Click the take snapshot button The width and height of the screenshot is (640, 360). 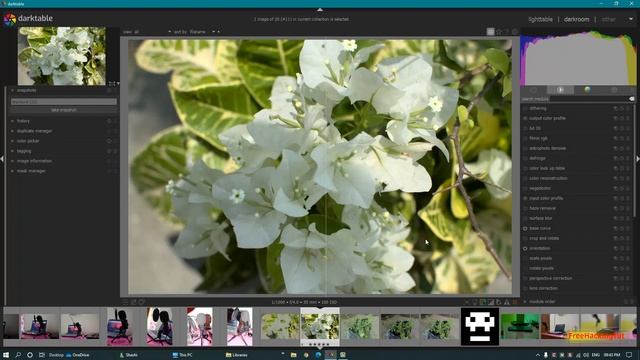click(x=64, y=110)
